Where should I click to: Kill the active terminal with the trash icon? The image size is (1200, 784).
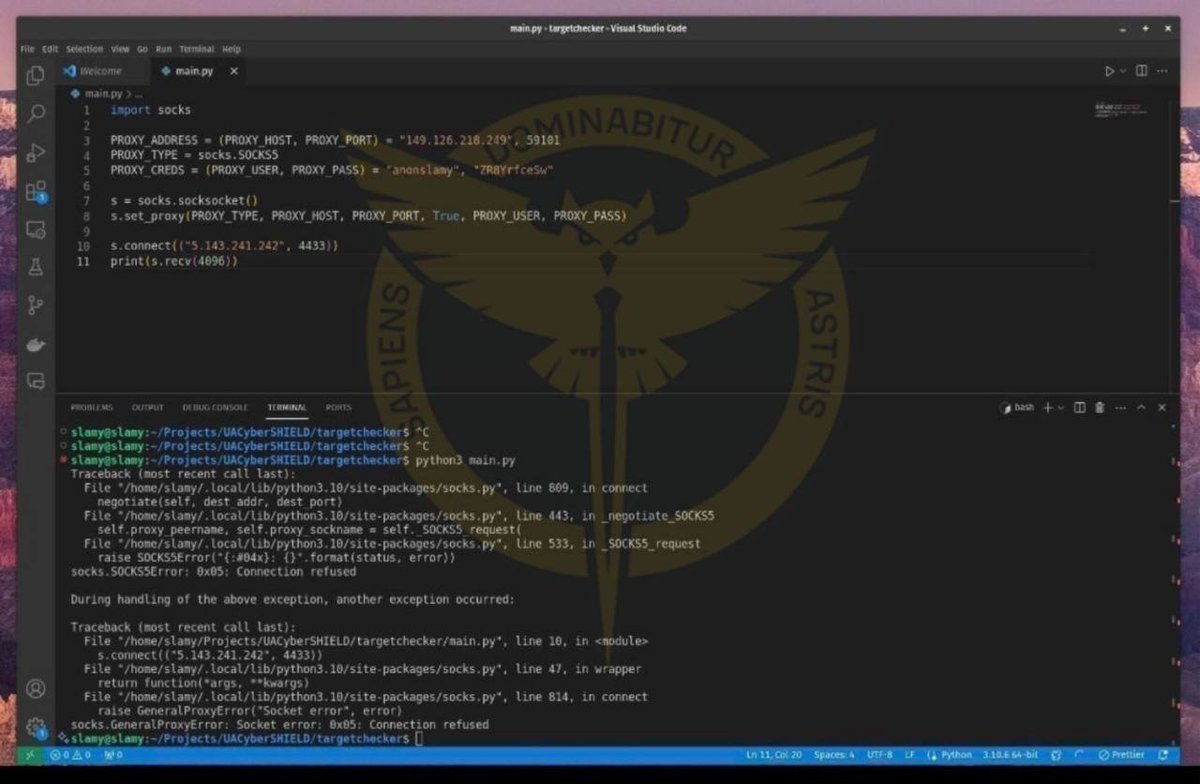click(1099, 408)
